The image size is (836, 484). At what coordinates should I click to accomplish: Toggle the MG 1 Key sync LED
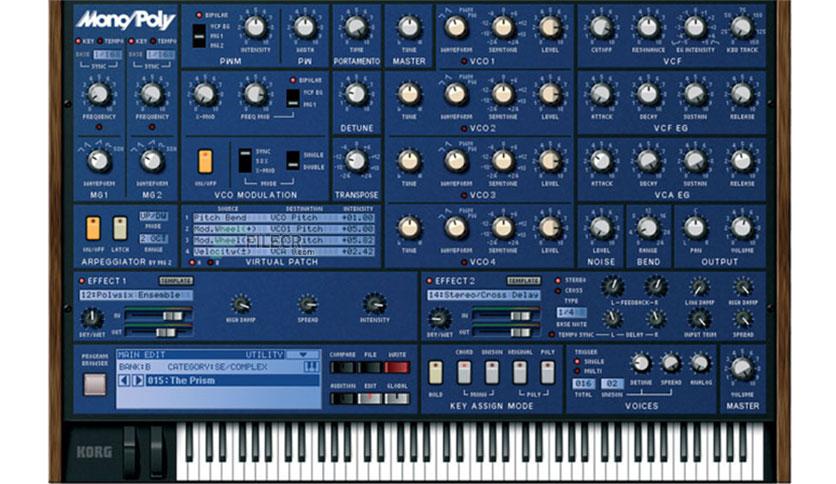(x=78, y=41)
